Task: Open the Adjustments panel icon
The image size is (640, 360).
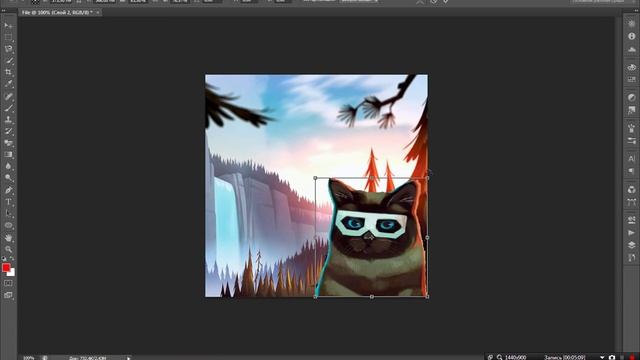Action: 631,97
